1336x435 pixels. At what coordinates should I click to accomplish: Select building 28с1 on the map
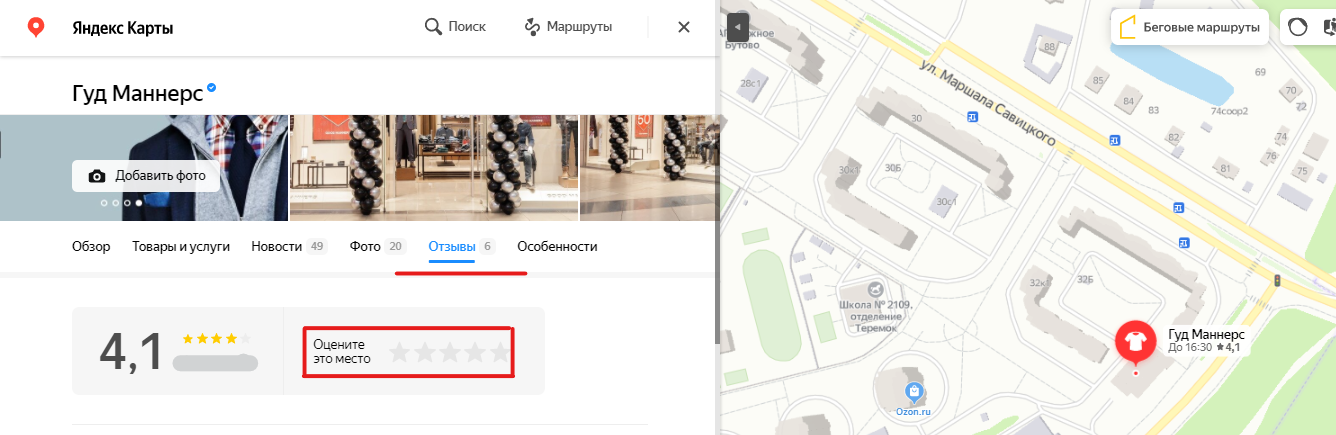[x=750, y=83]
